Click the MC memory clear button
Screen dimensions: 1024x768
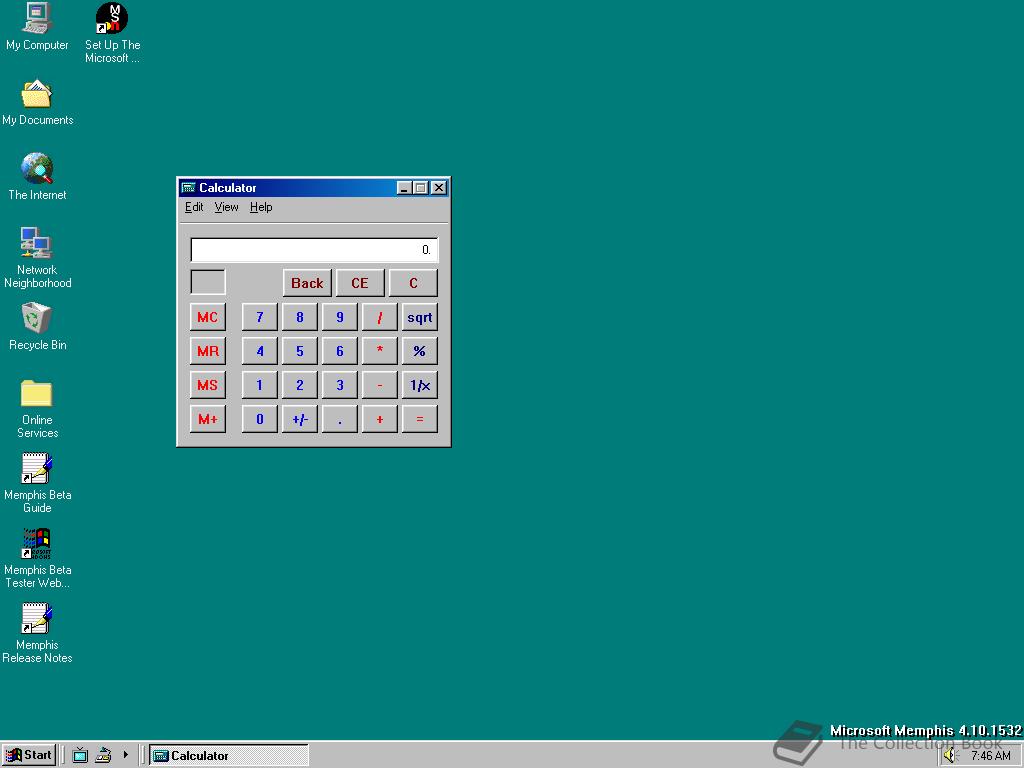[208, 317]
